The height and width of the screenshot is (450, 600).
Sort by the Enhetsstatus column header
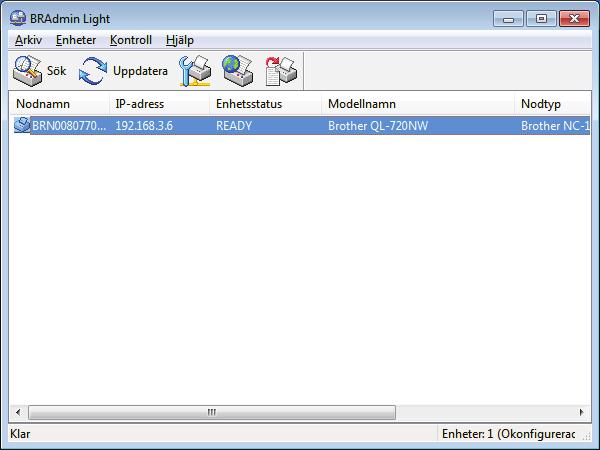tap(266, 104)
